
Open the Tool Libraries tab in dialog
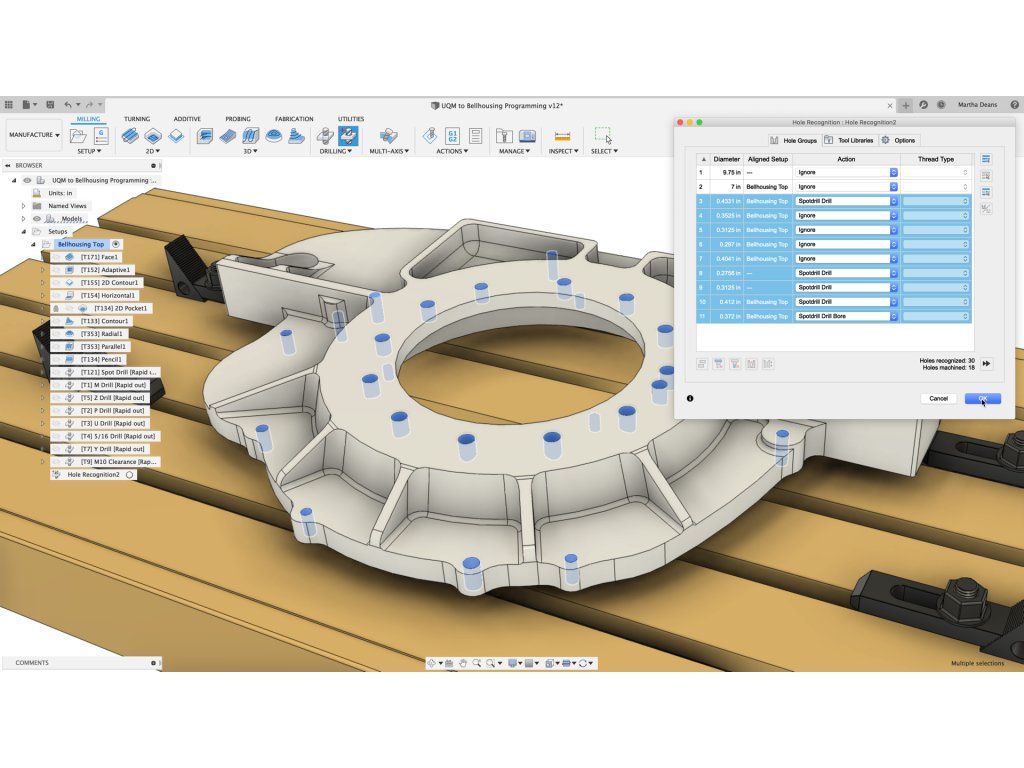click(848, 140)
